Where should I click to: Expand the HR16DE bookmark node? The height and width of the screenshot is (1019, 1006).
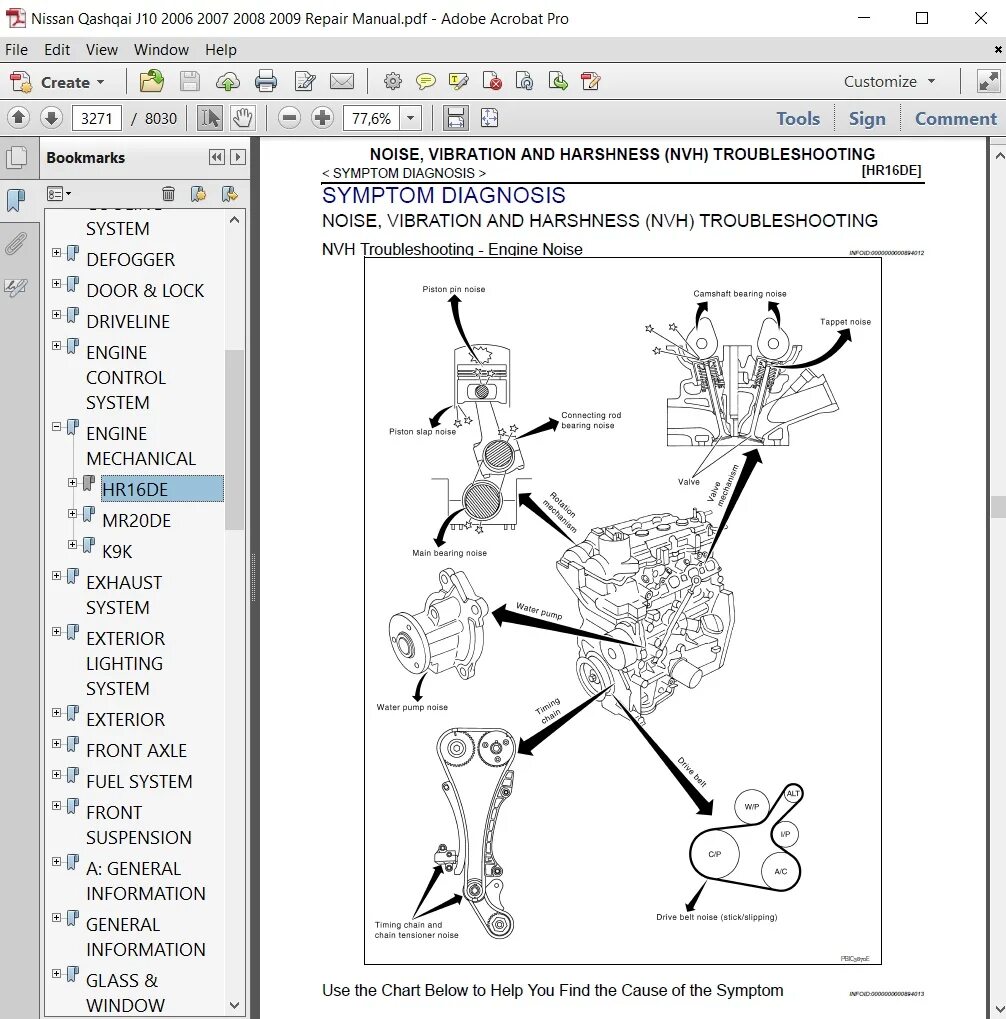pos(73,483)
